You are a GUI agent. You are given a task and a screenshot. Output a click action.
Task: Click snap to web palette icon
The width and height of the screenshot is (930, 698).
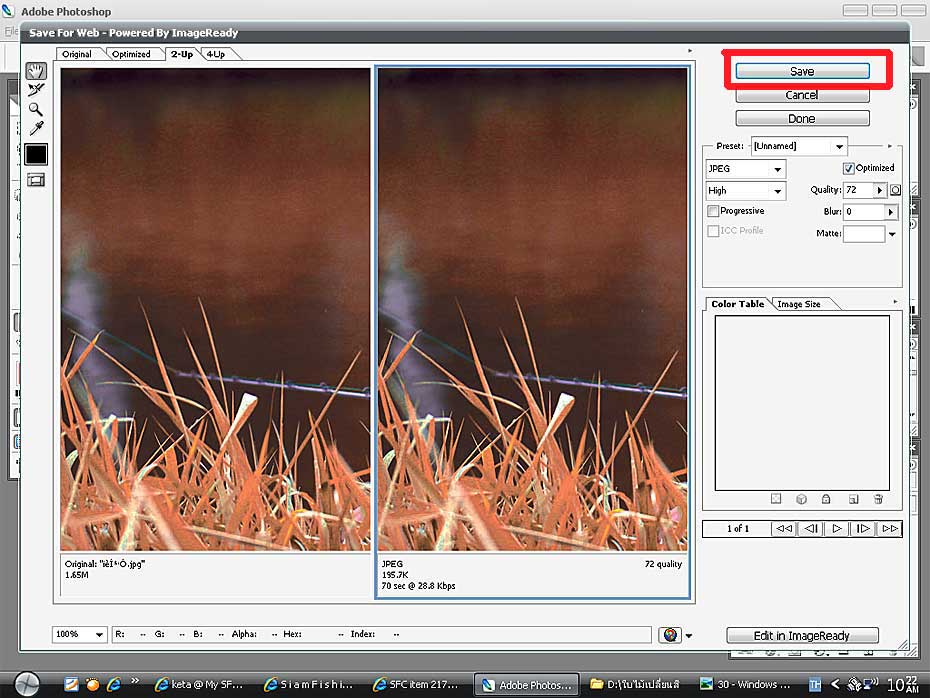[776, 499]
